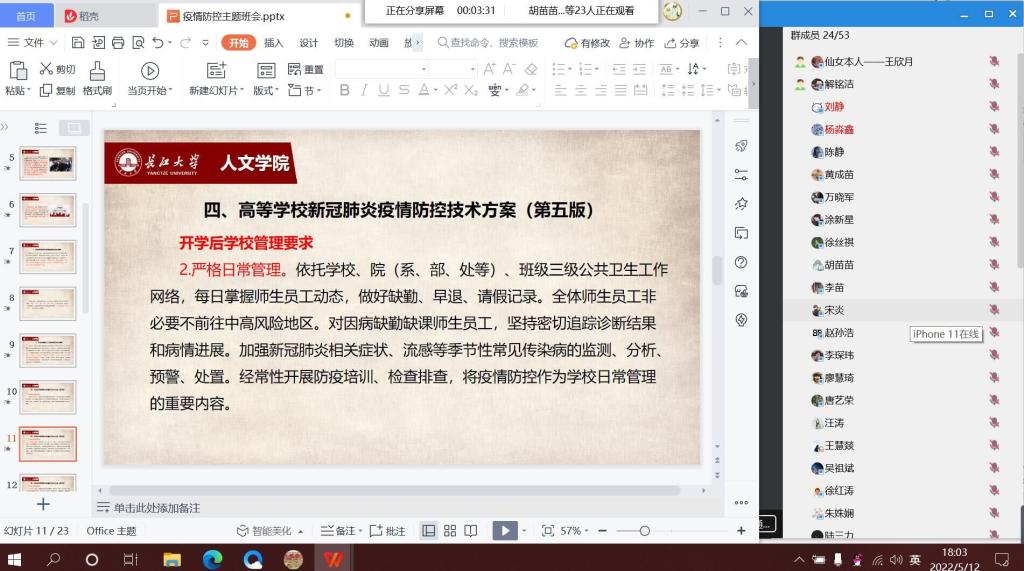Image resolution: width=1024 pixels, height=571 pixels.
Task: Switch to slide sorter grid view
Action: [x=450, y=531]
